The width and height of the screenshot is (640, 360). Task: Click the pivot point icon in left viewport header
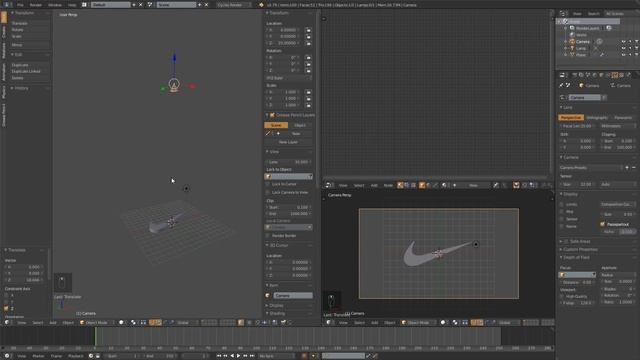tap(133, 322)
